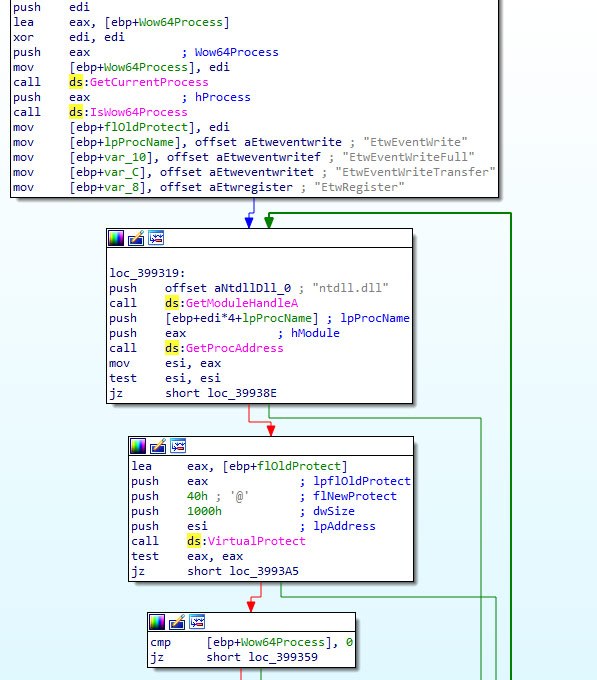Click jump target loc_399359
597x680 pixels.
283,657
